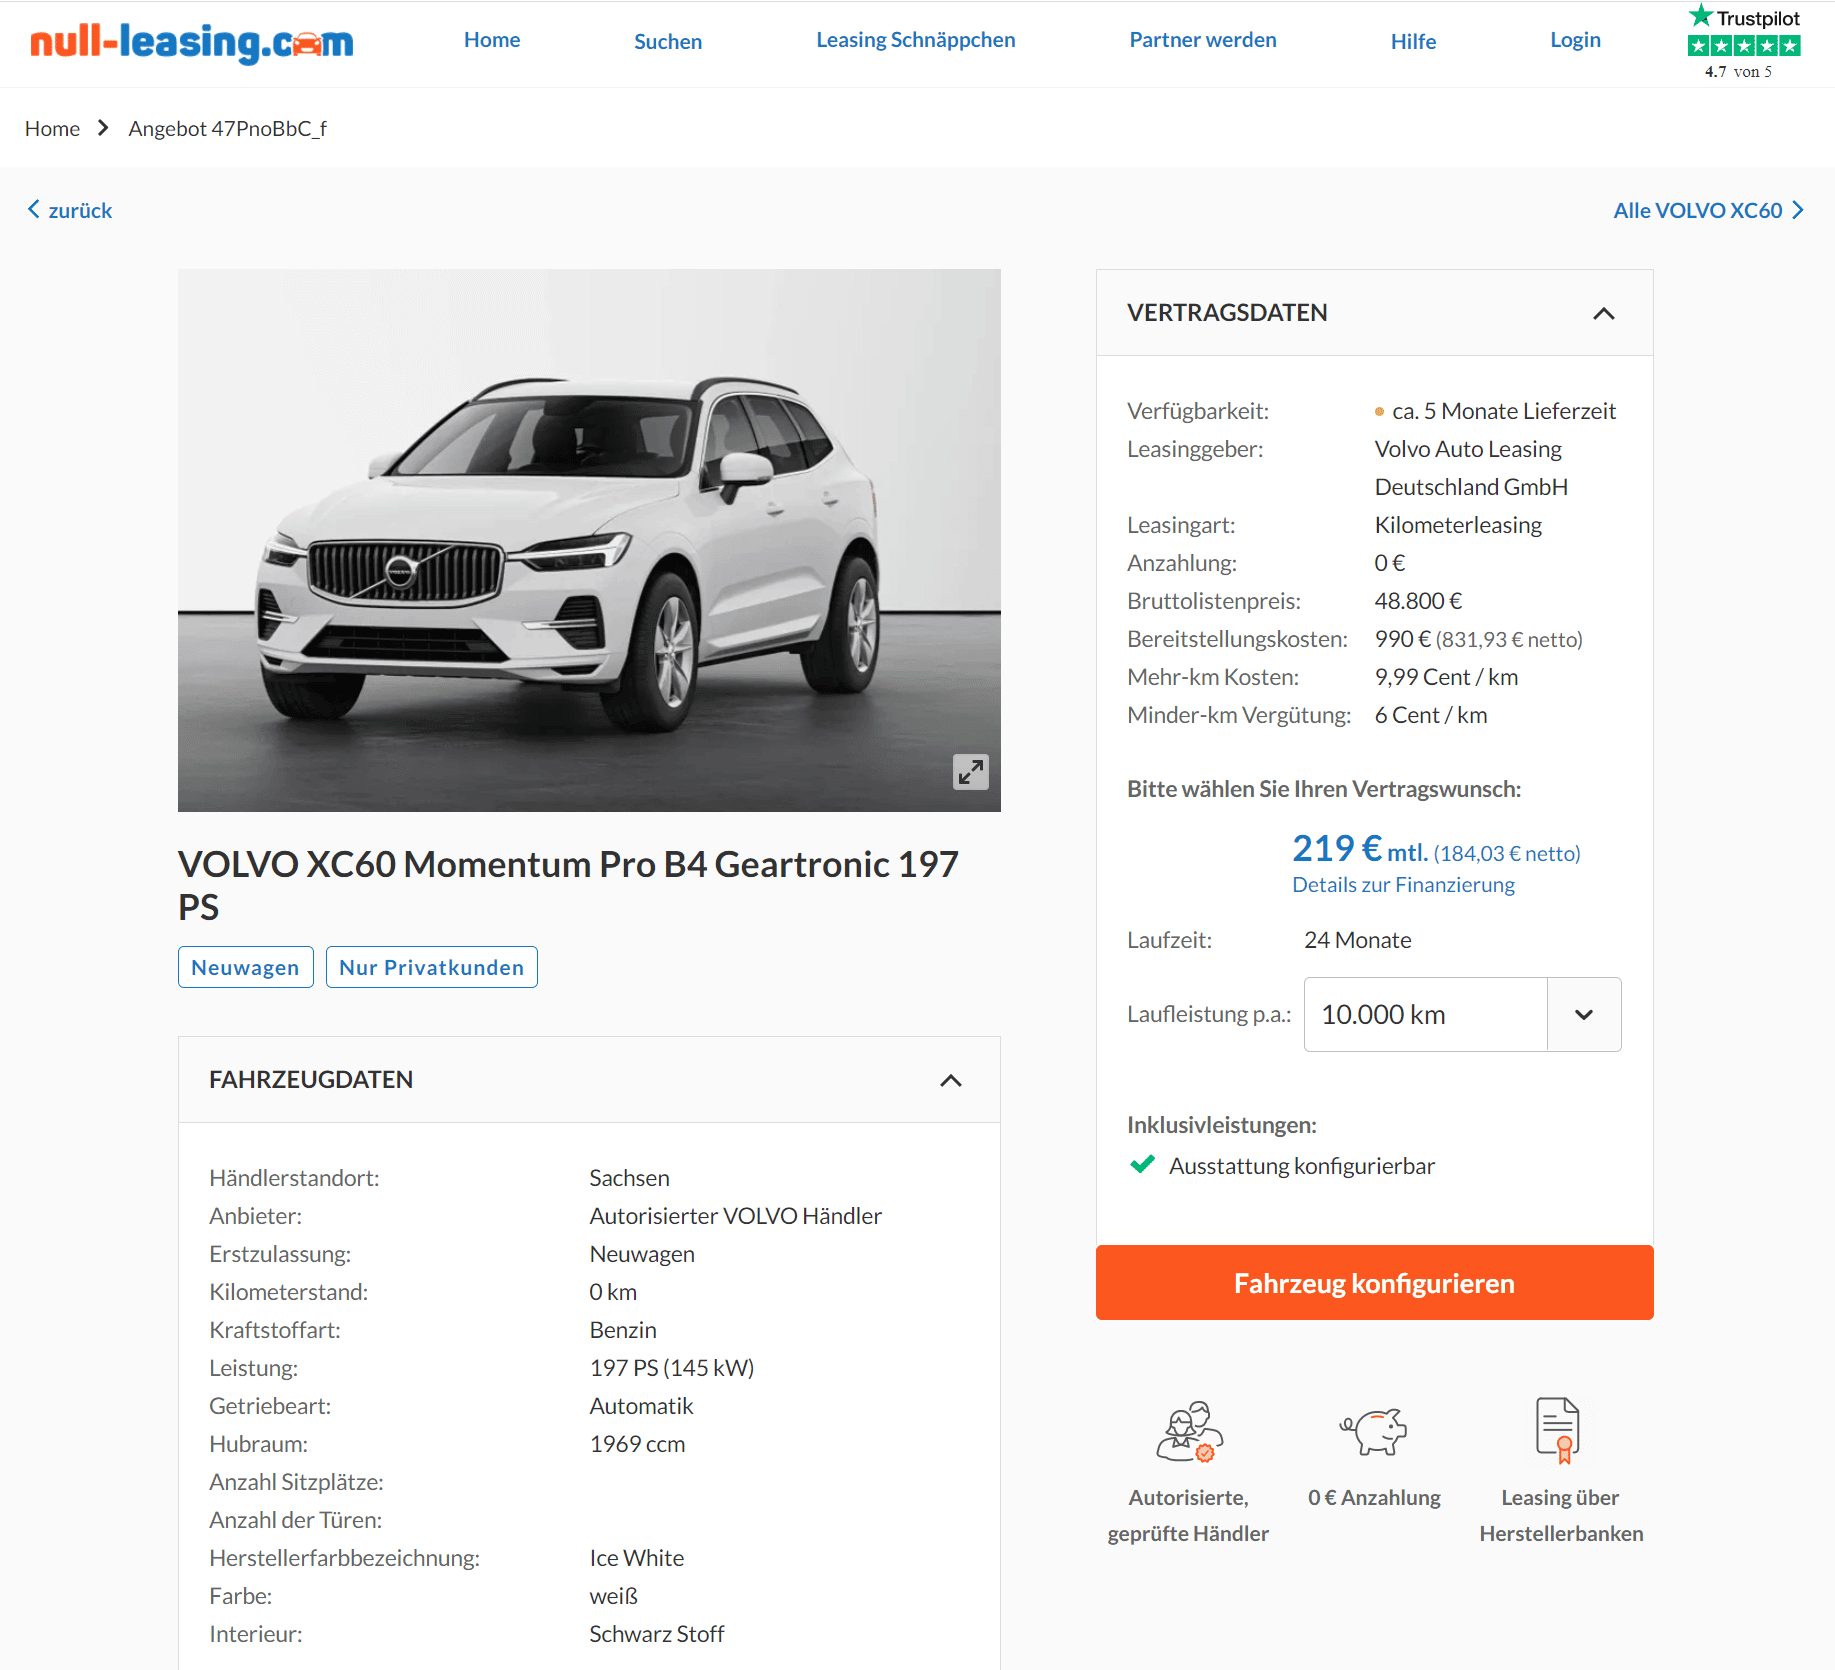Click the piggy bank 0 € Anzahlung icon
Image resolution: width=1835 pixels, height=1670 pixels.
pos(1374,1432)
